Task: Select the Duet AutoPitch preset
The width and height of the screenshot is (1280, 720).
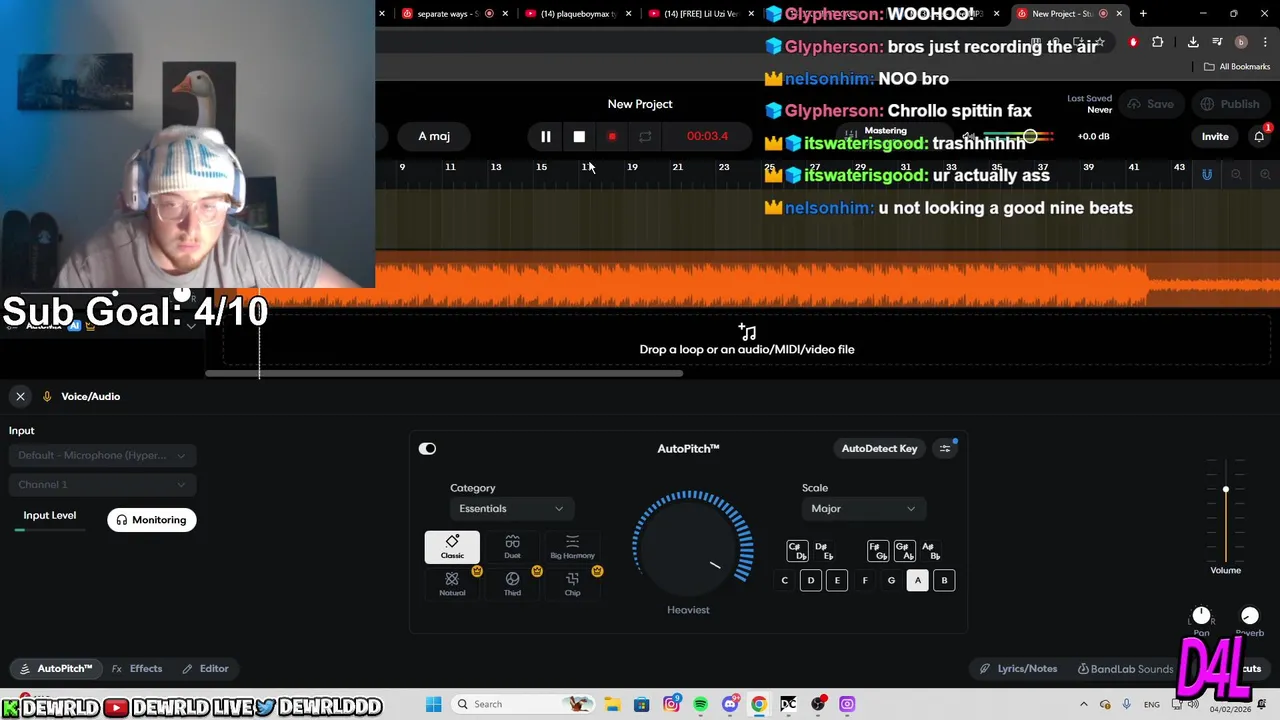Action: coord(512,547)
